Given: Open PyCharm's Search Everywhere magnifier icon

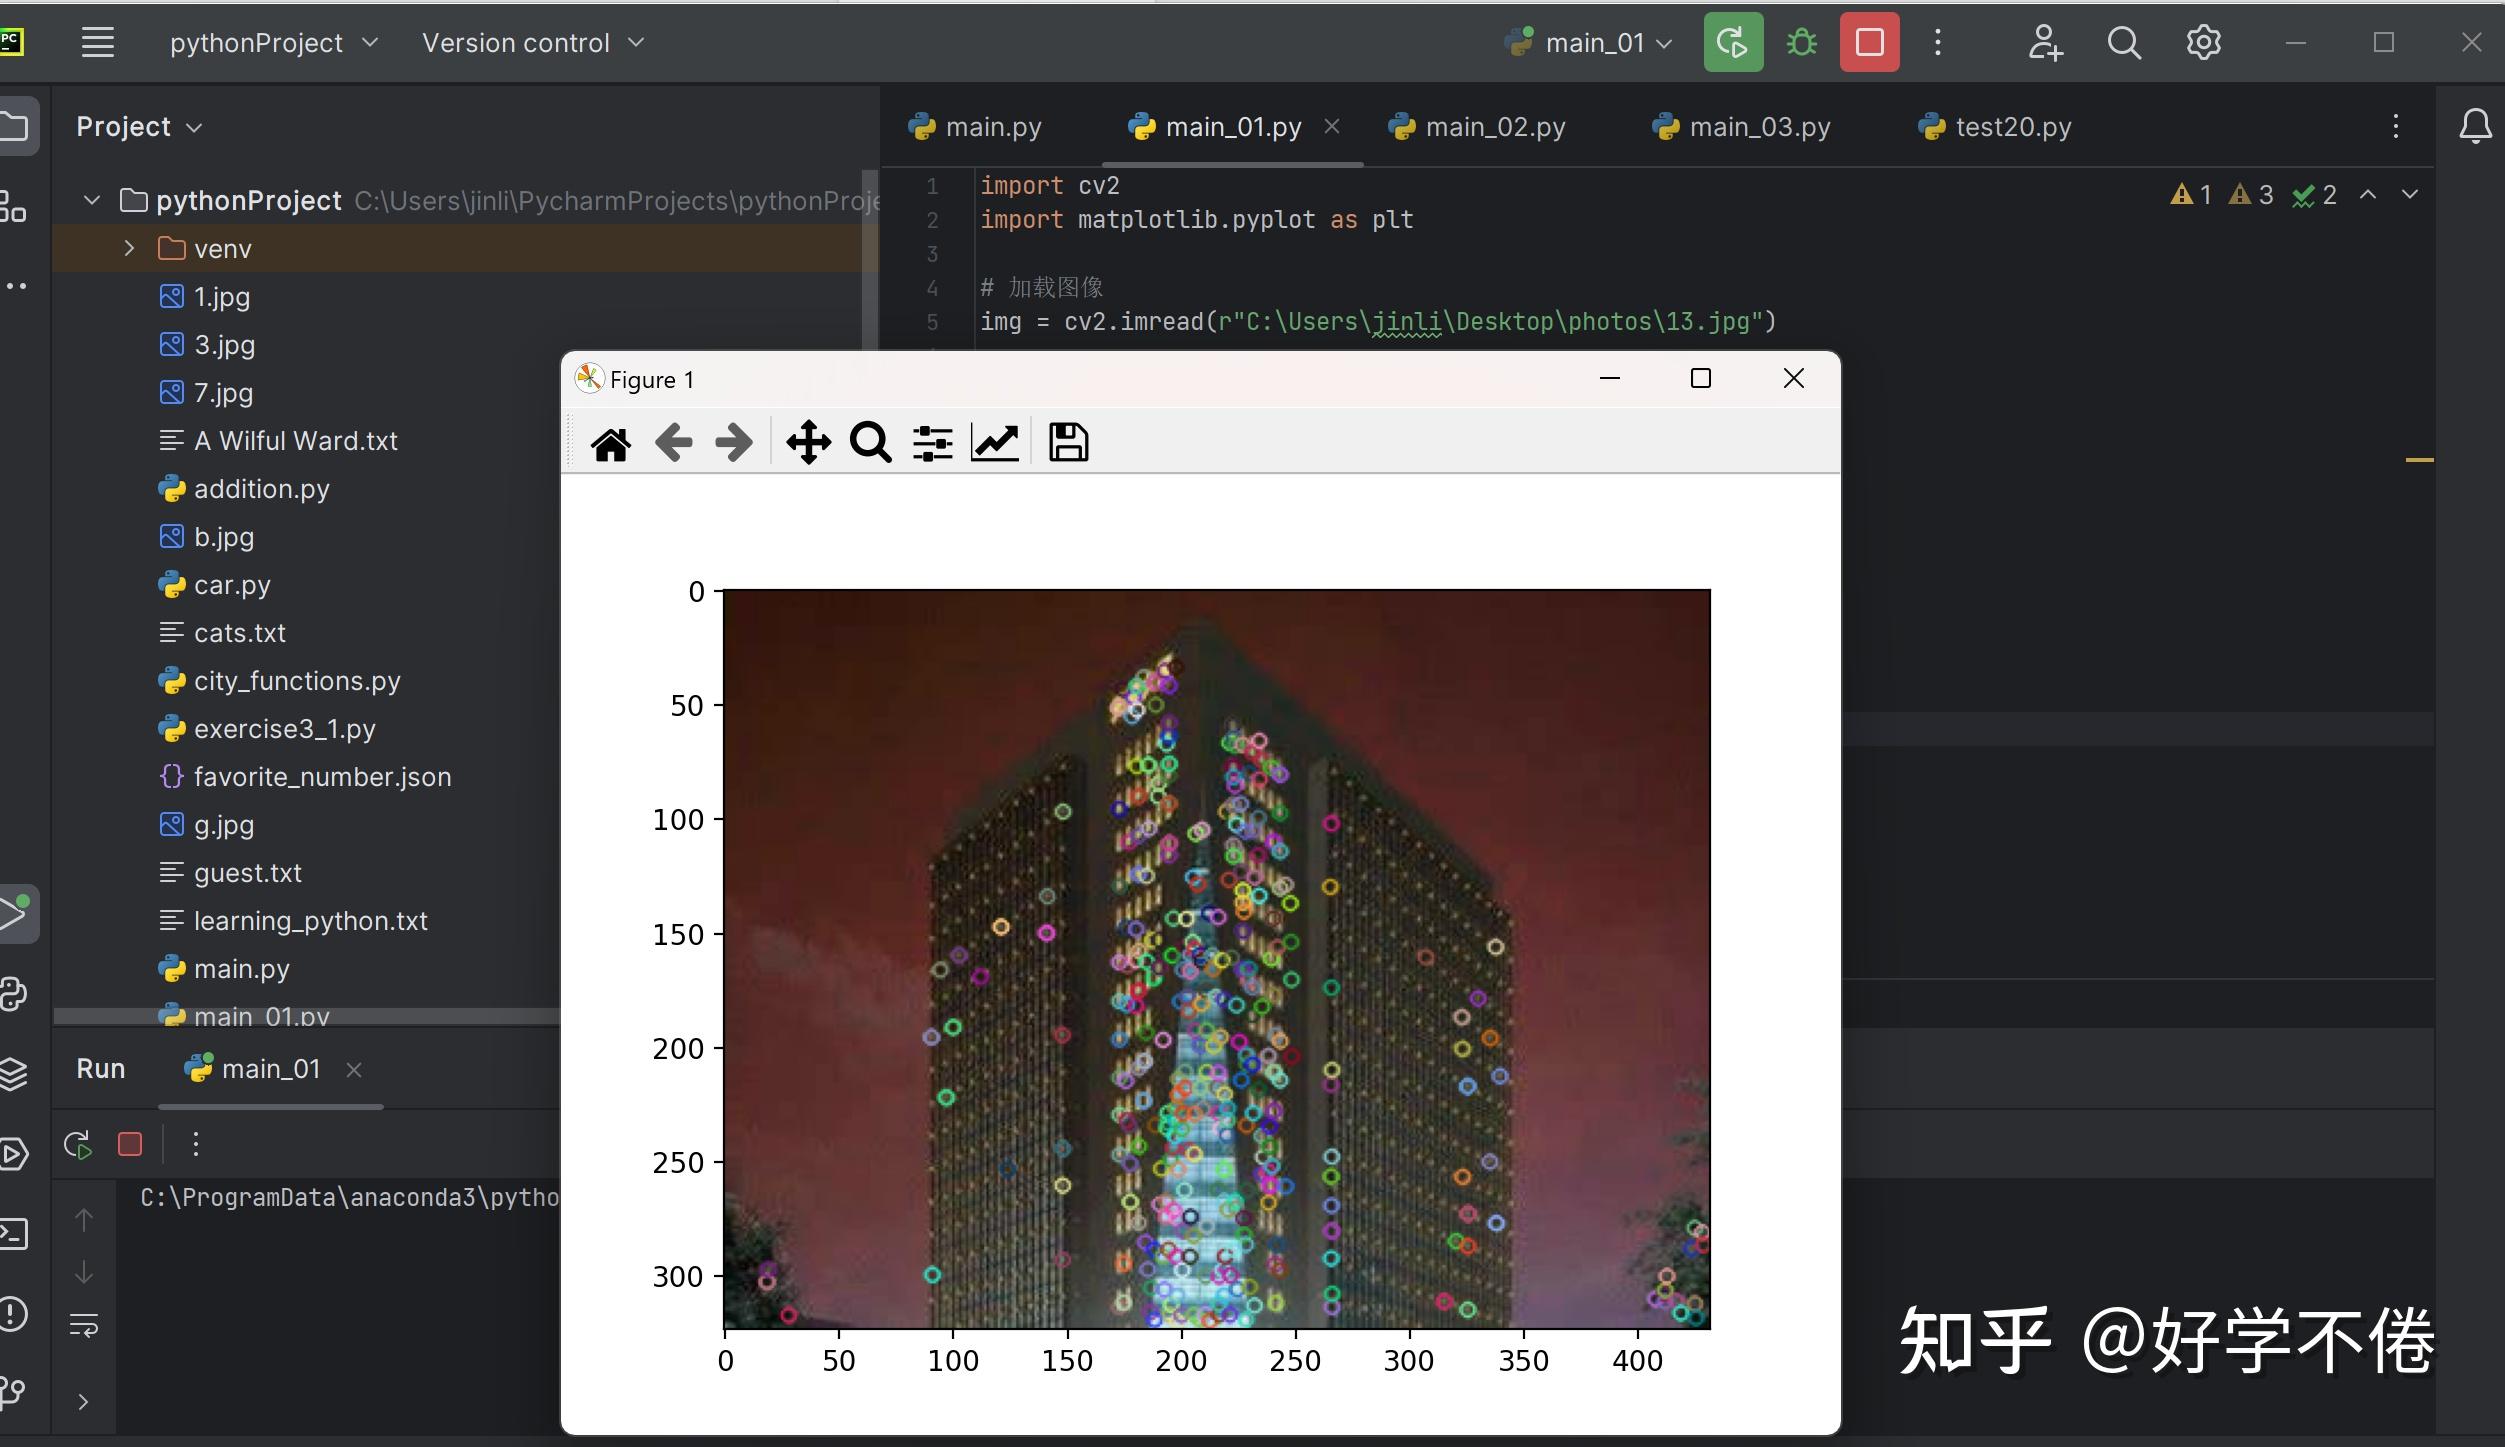Looking at the screenshot, I should tap(2124, 42).
